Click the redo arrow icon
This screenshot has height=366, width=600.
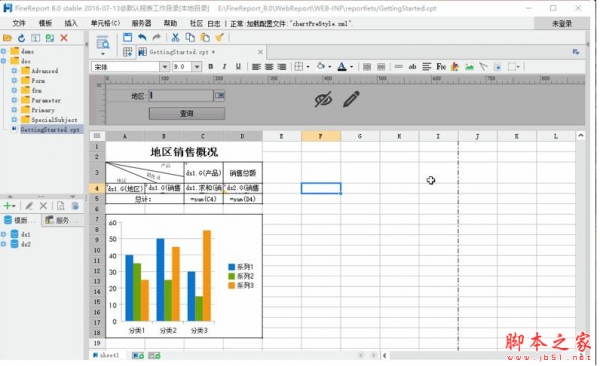tap(157, 37)
